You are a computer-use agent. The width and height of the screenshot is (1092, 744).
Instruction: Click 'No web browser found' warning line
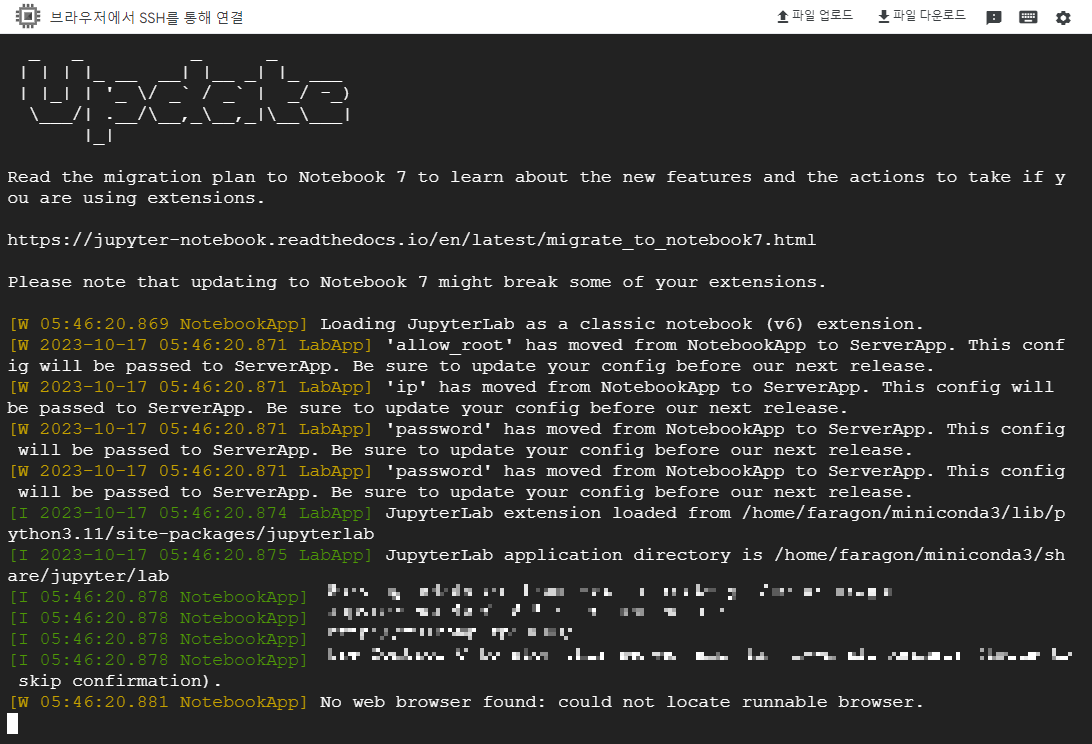pos(621,702)
